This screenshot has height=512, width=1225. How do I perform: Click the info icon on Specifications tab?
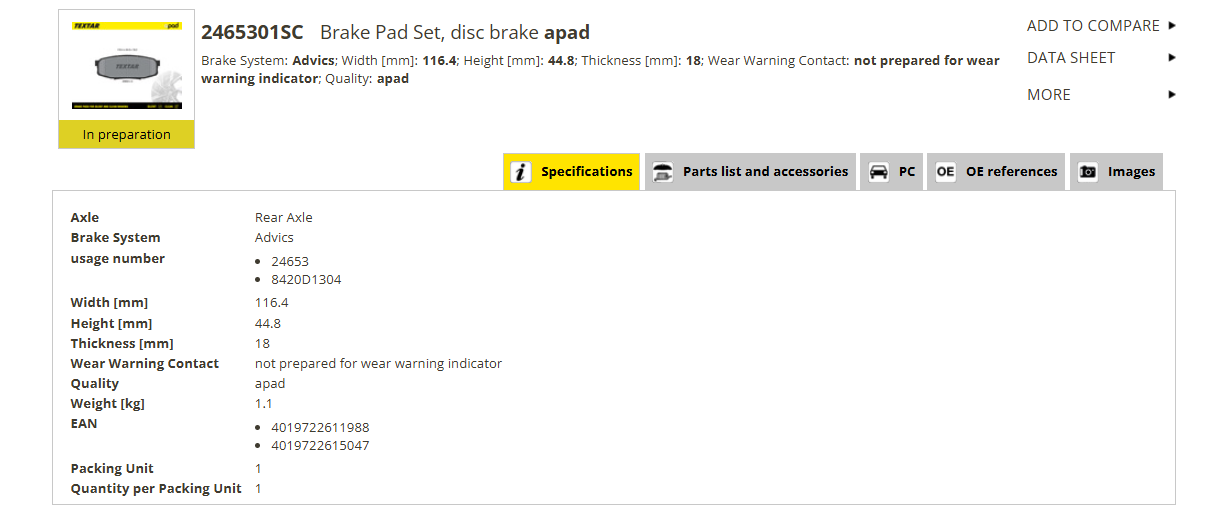[521, 172]
